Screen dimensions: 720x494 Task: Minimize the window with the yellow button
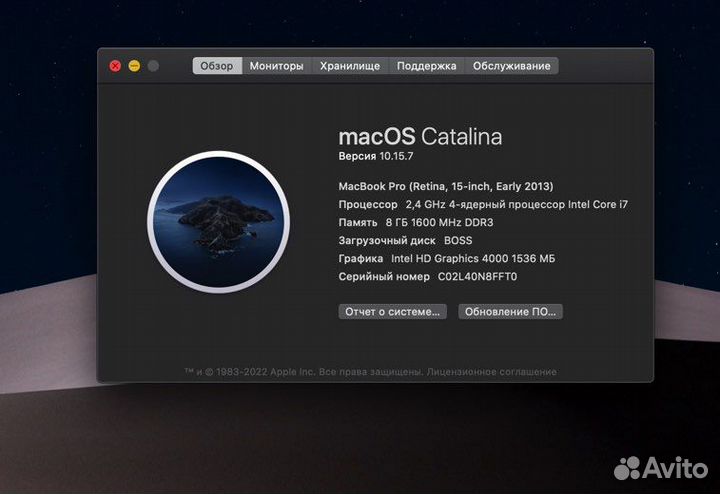pyautogui.click(x=134, y=66)
